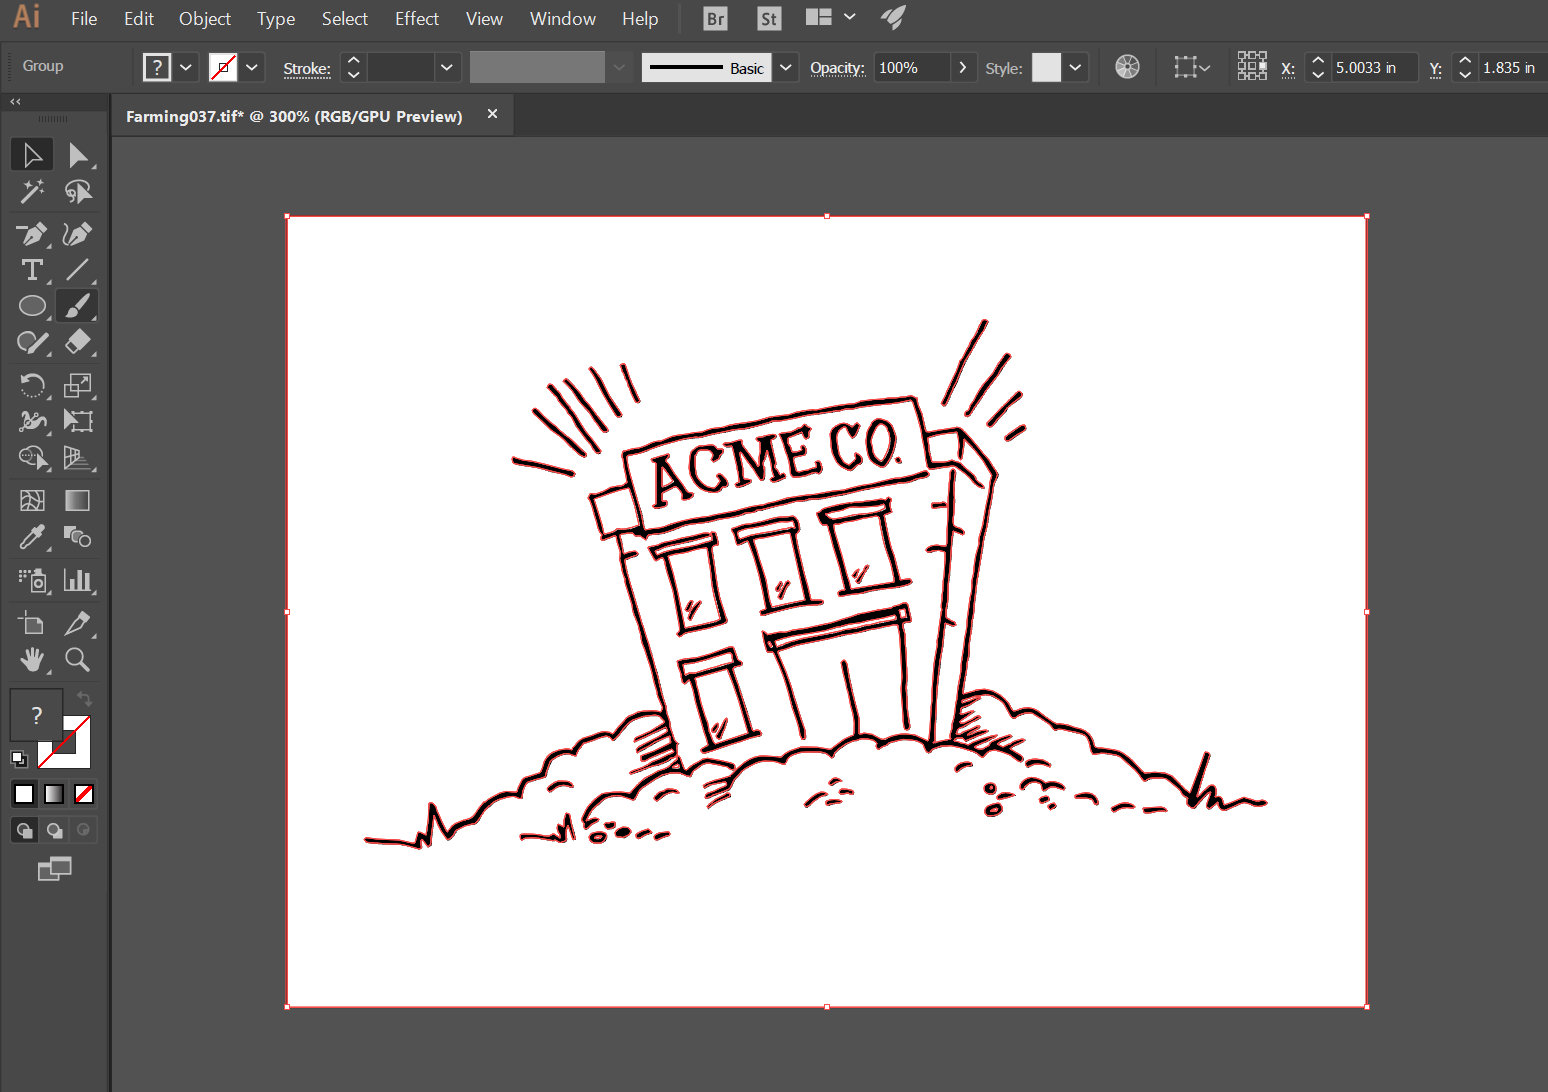Open the Brushes panel via Br button
The height and width of the screenshot is (1092, 1548).
[x=714, y=18]
